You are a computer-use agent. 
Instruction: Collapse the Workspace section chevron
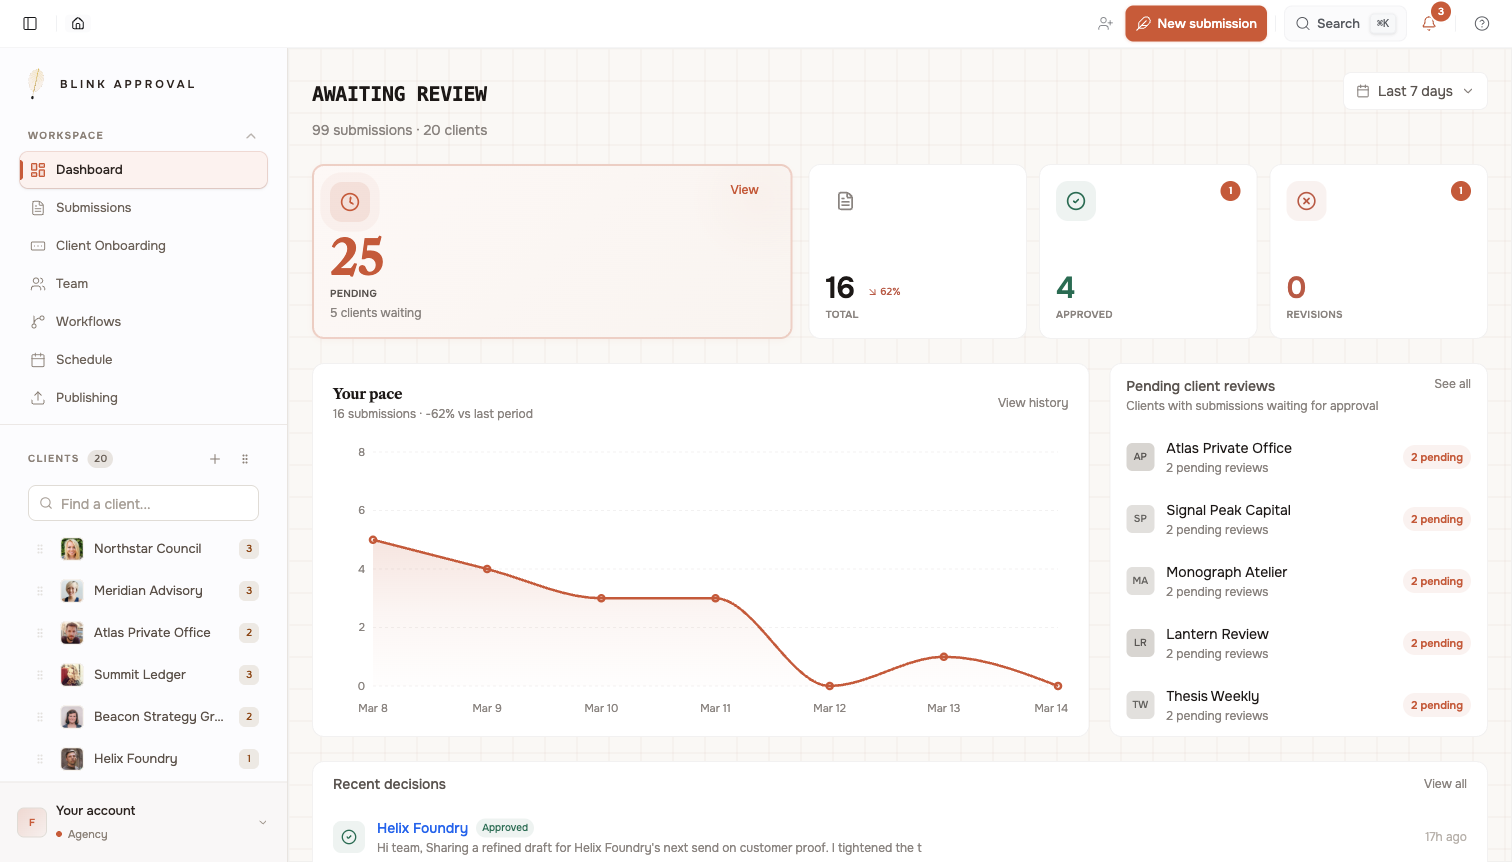click(251, 136)
